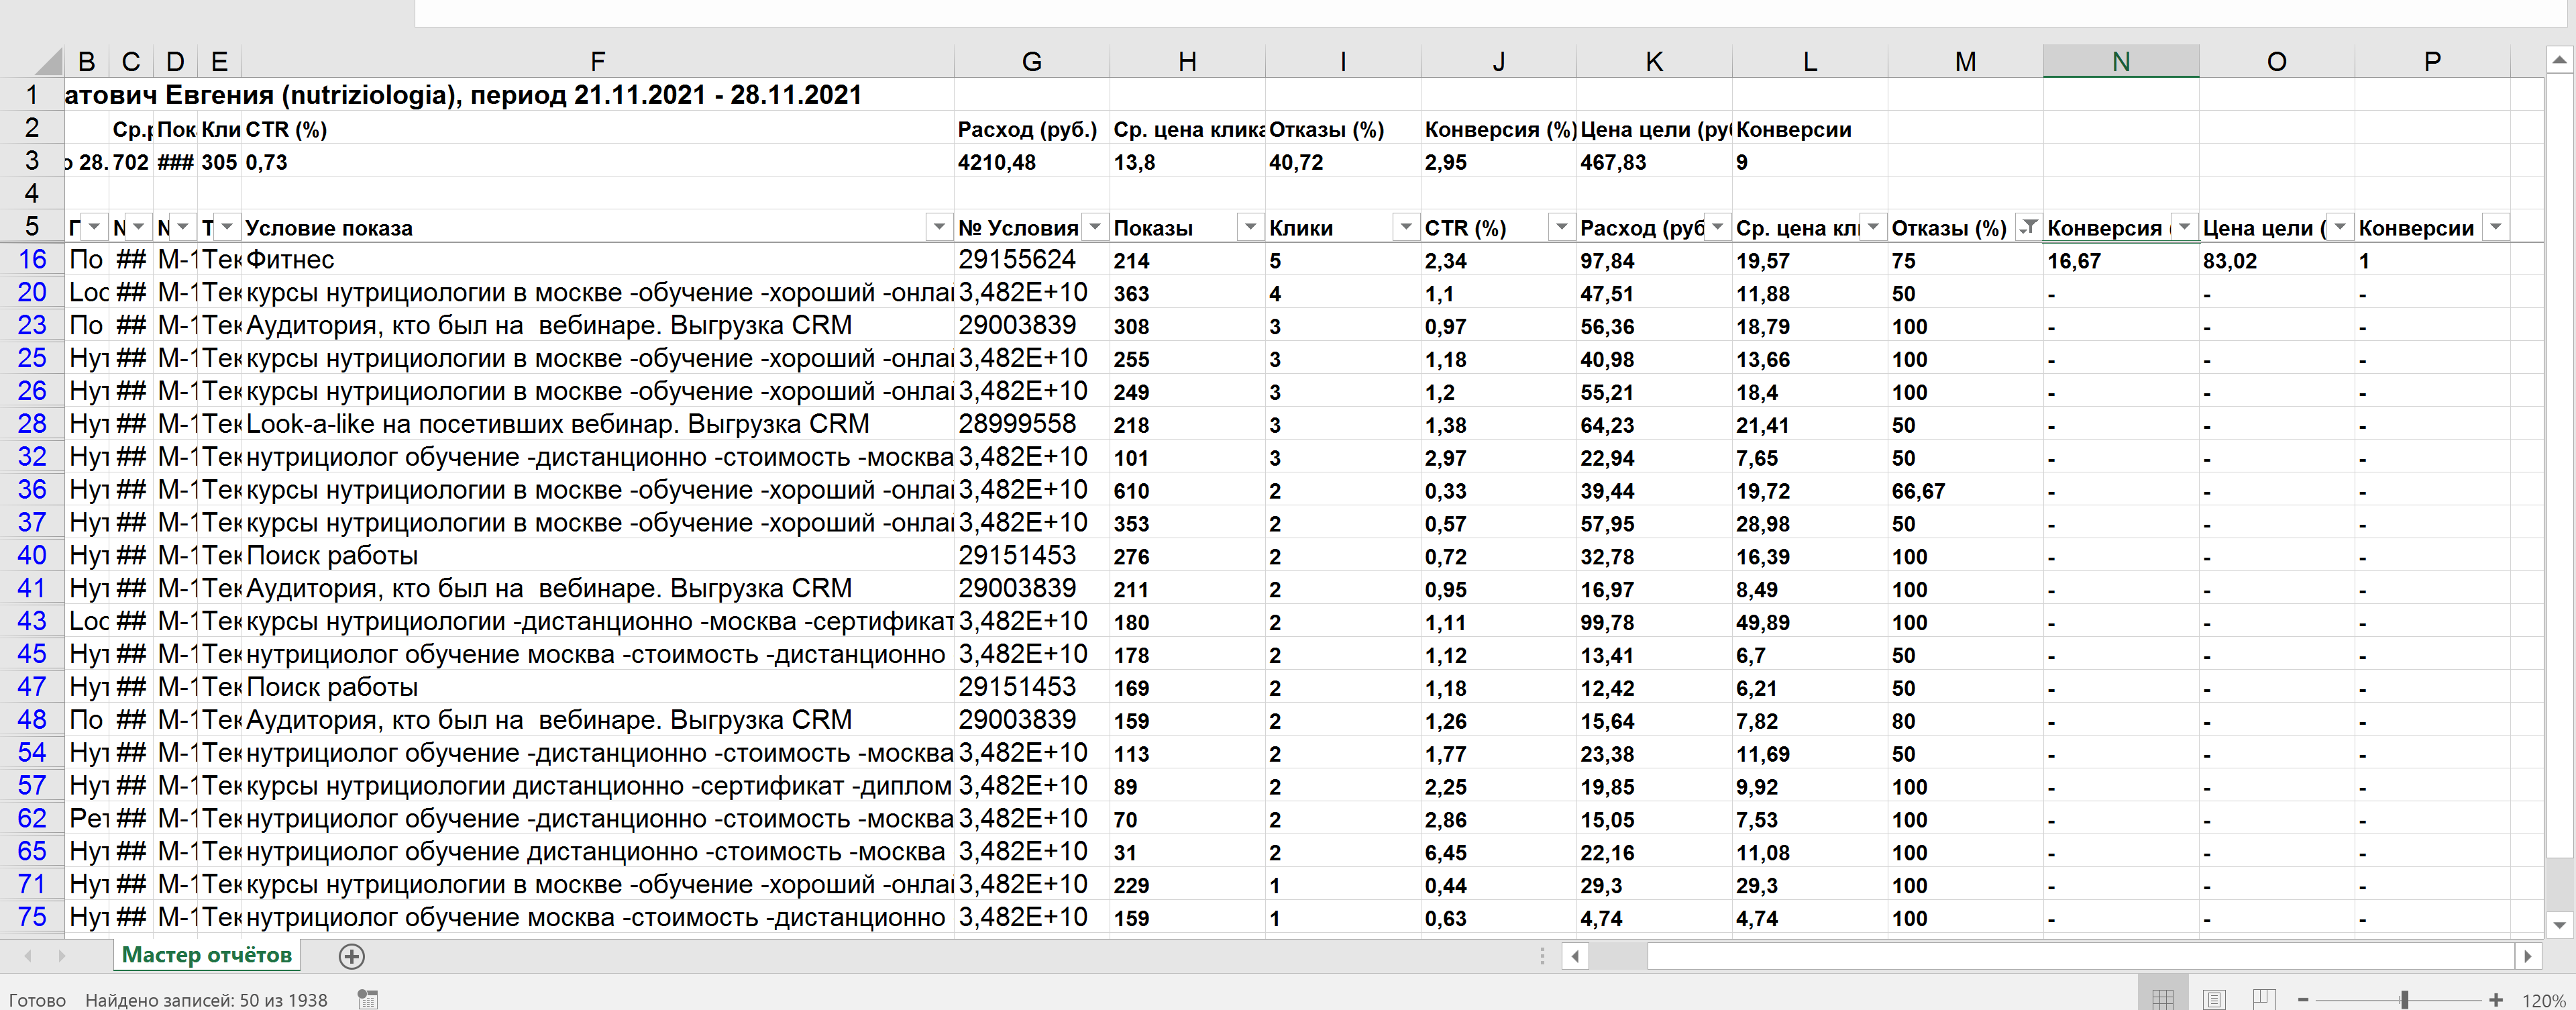Select row 16 header
The width and height of the screenshot is (2576, 1010).
coord(32,260)
